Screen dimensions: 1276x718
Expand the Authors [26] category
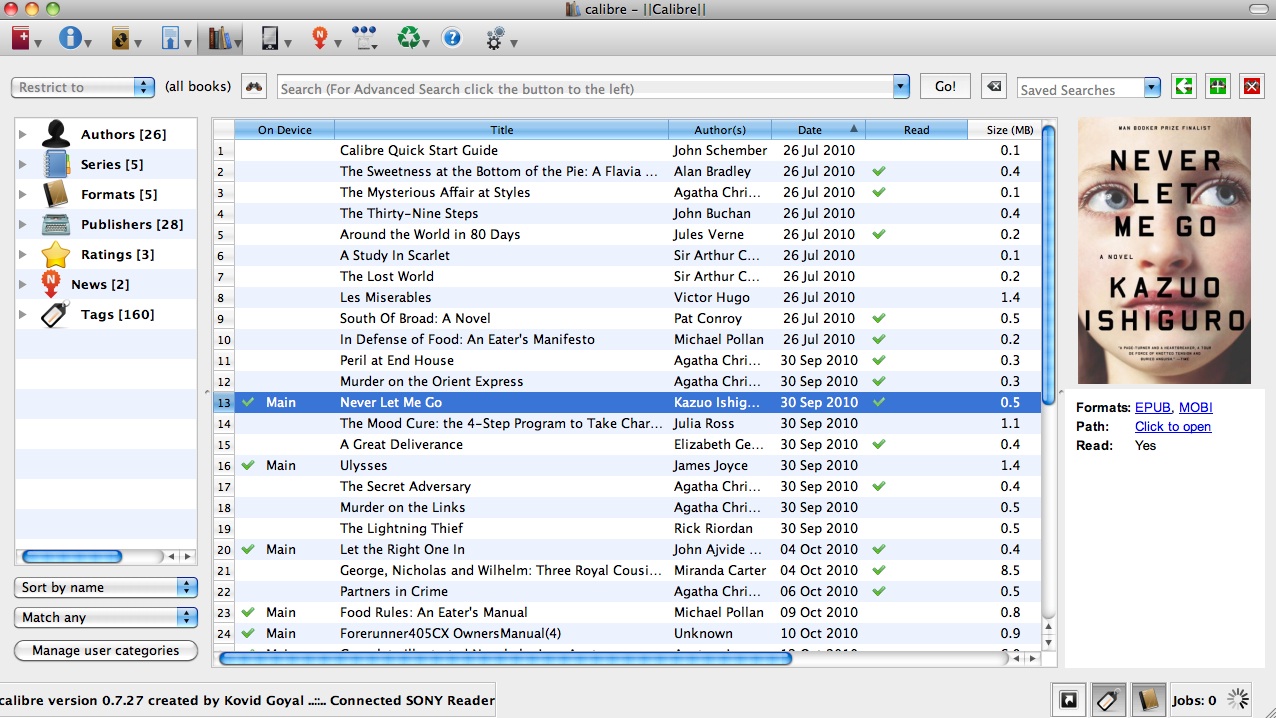point(24,135)
